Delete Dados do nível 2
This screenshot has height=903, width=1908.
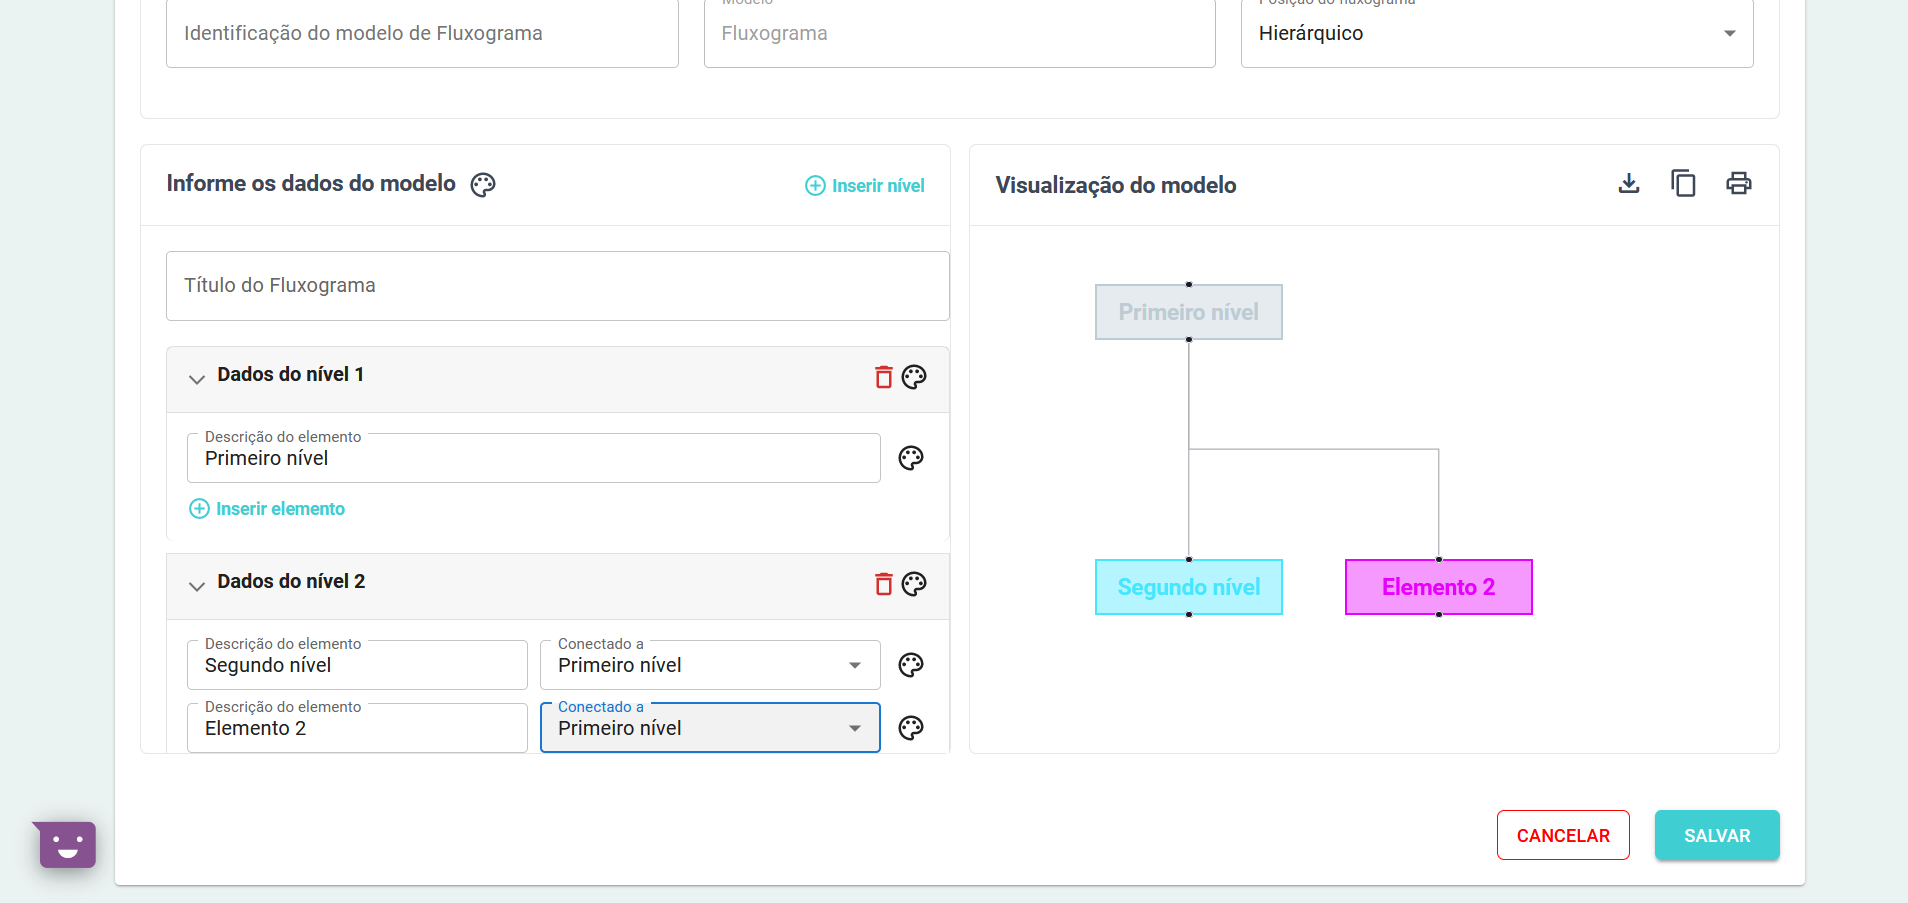(884, 584)
